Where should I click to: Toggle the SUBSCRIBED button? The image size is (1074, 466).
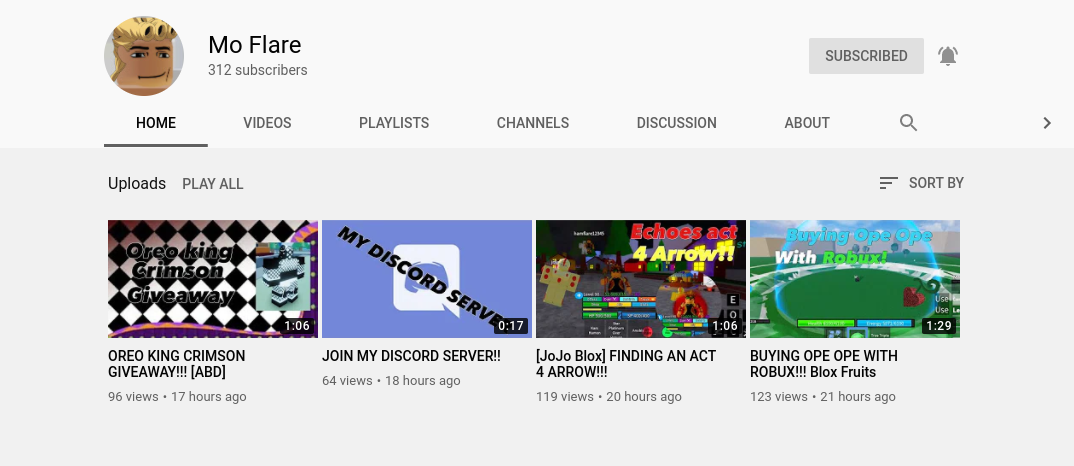(x=866, y=56)
